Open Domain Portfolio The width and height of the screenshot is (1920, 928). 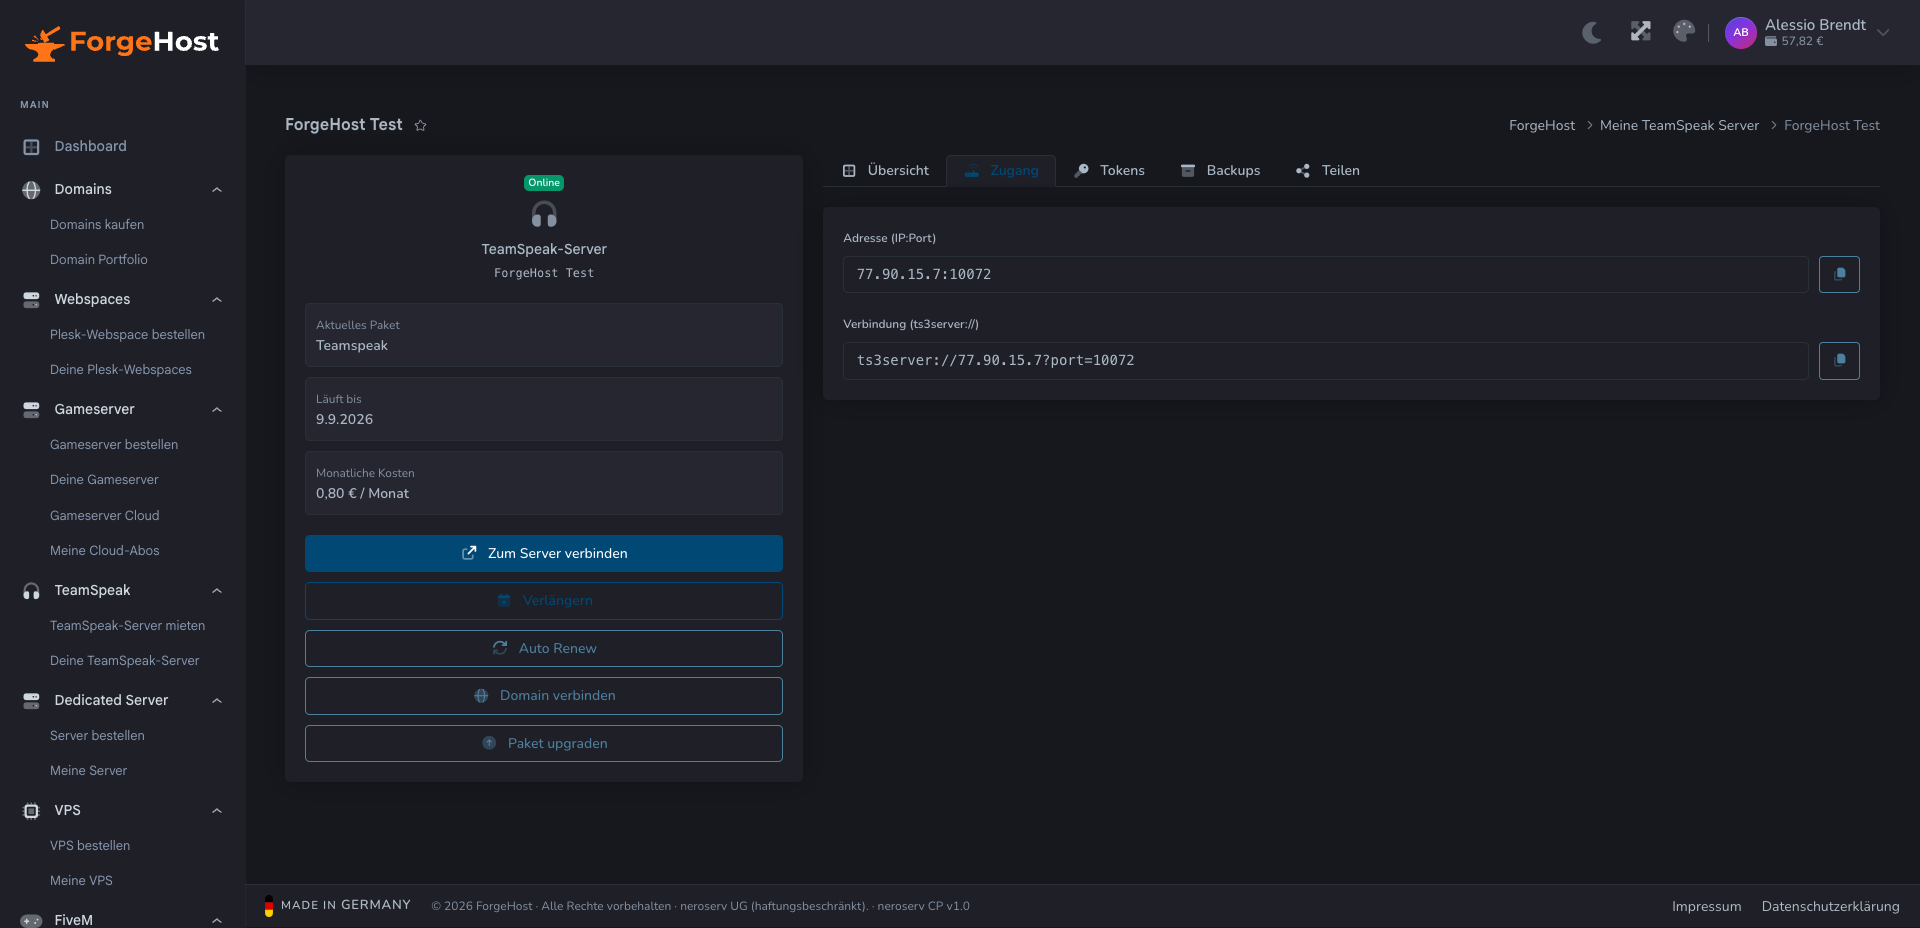coord(99,260)
